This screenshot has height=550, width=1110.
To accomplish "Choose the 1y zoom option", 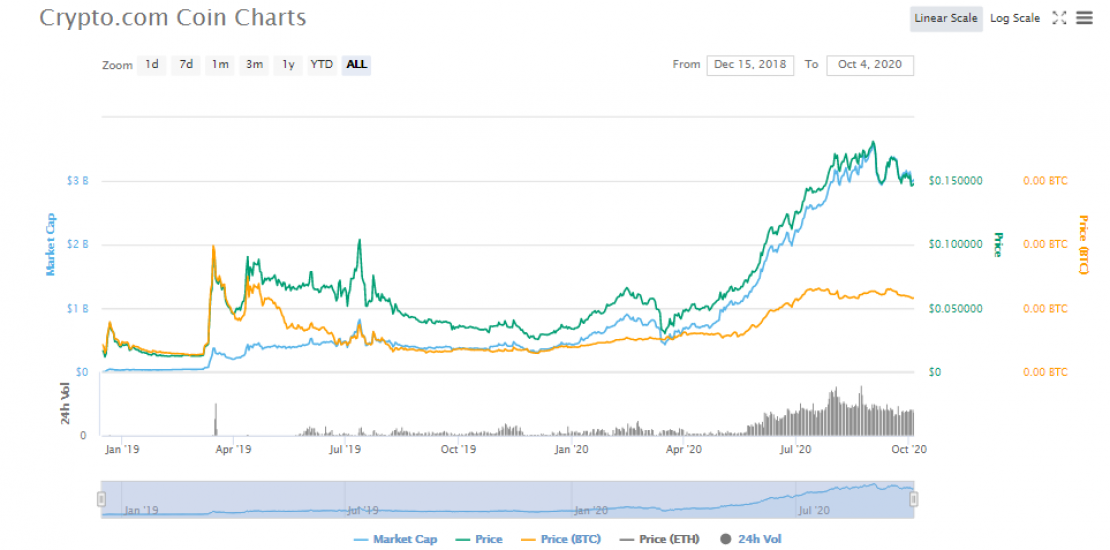I will click(288, 65).
